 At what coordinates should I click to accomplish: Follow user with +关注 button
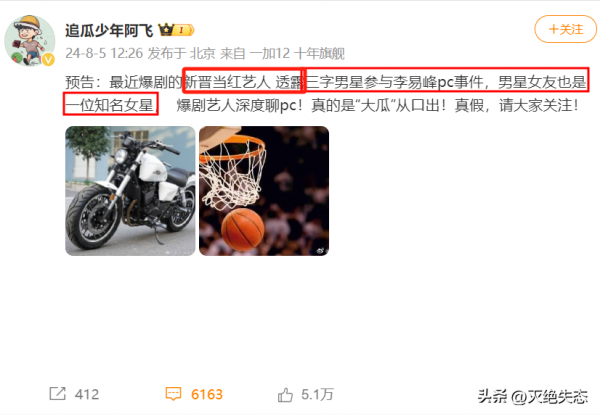click(566, 29)
